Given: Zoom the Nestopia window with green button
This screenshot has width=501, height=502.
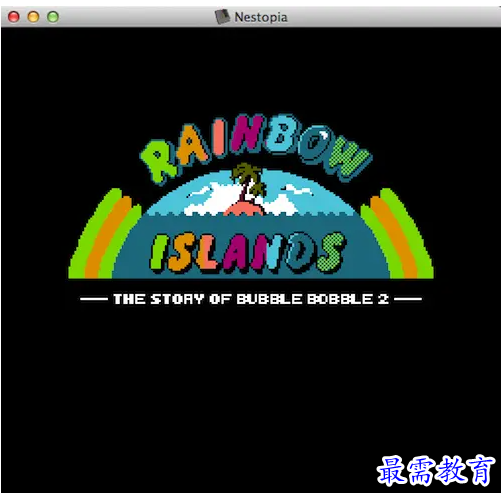Looking at the screenshot, I should [53, 17].
